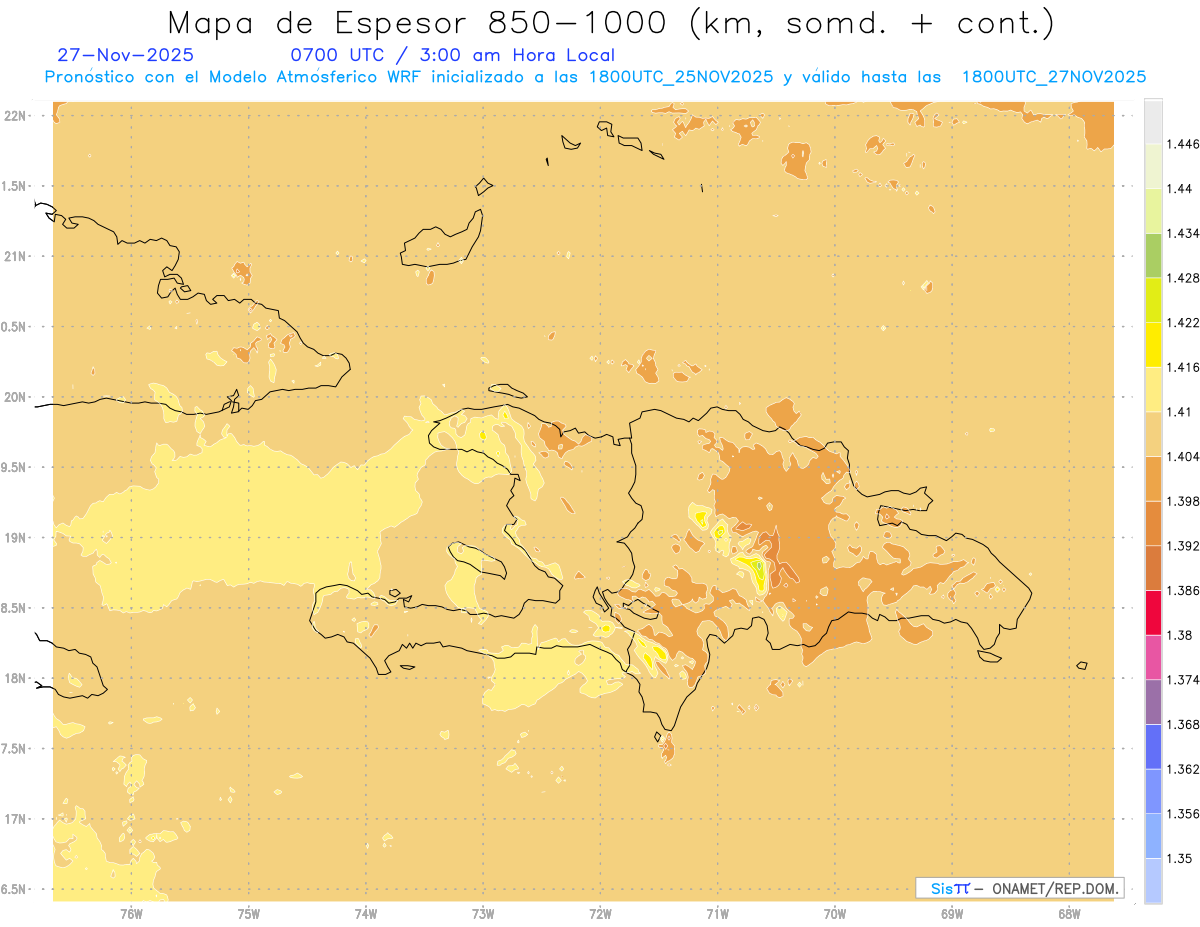
Task: Click the '74W' longitude label
Action: (x=366, y=914)
